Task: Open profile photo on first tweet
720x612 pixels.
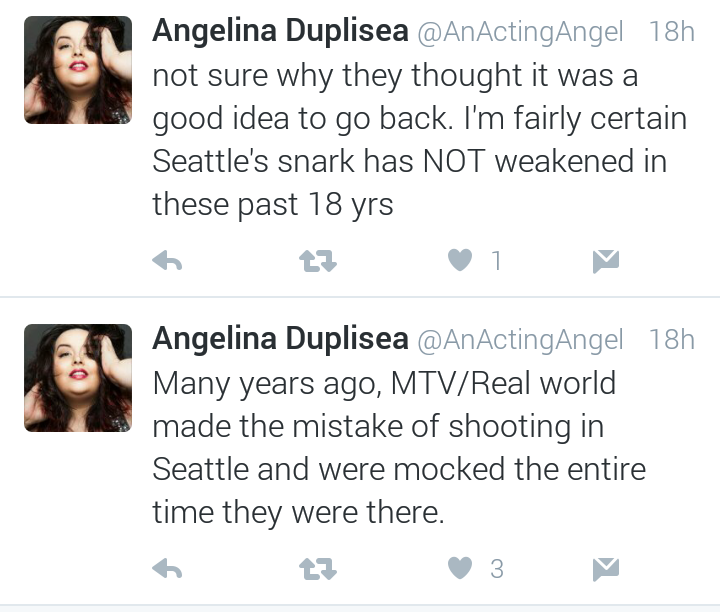Action: (x=78, y=70)
